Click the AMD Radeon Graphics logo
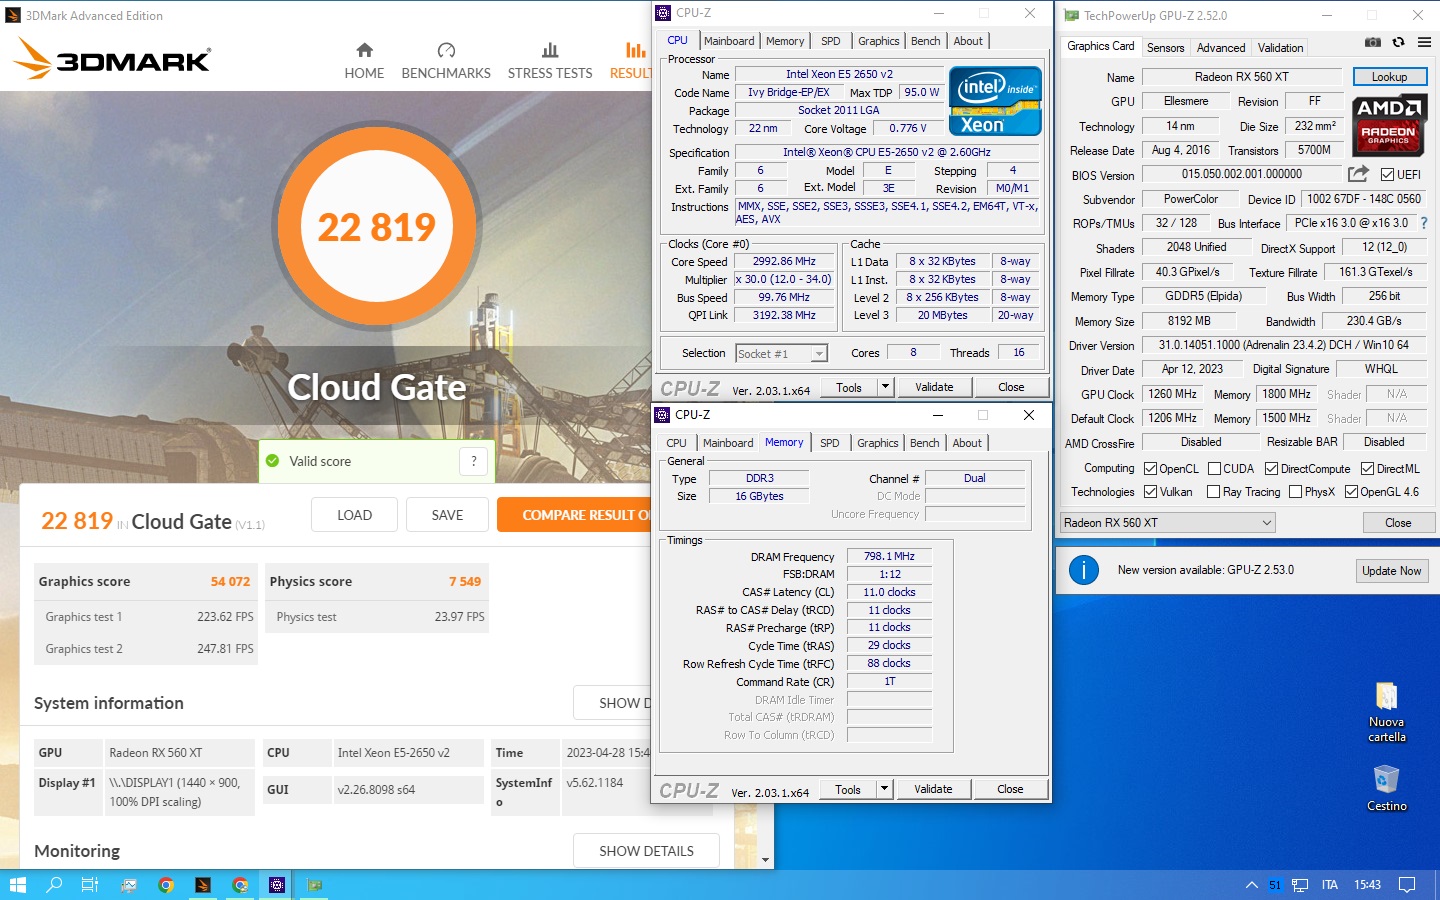This screenshot has width=1440, height=900. (x=1388, y=125)
